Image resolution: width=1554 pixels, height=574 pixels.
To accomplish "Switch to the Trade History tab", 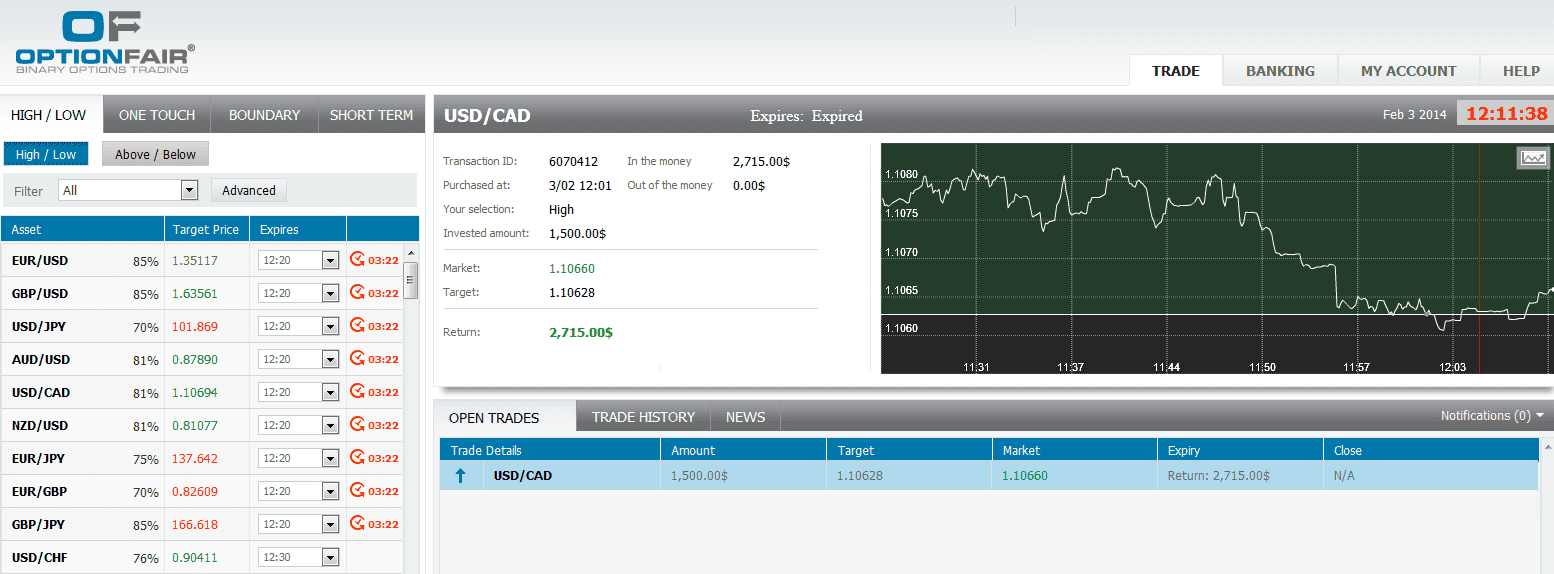I will point(643,417).
